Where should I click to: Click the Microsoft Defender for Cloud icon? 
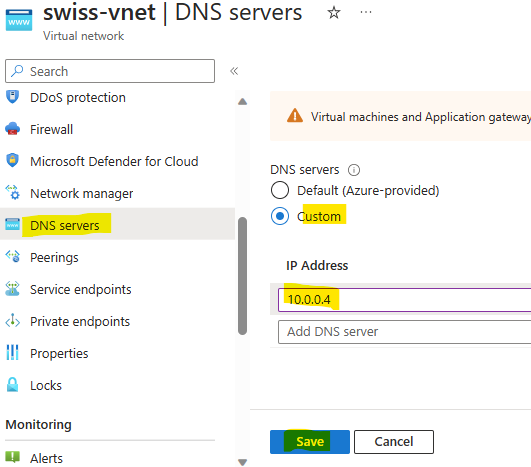13,161
